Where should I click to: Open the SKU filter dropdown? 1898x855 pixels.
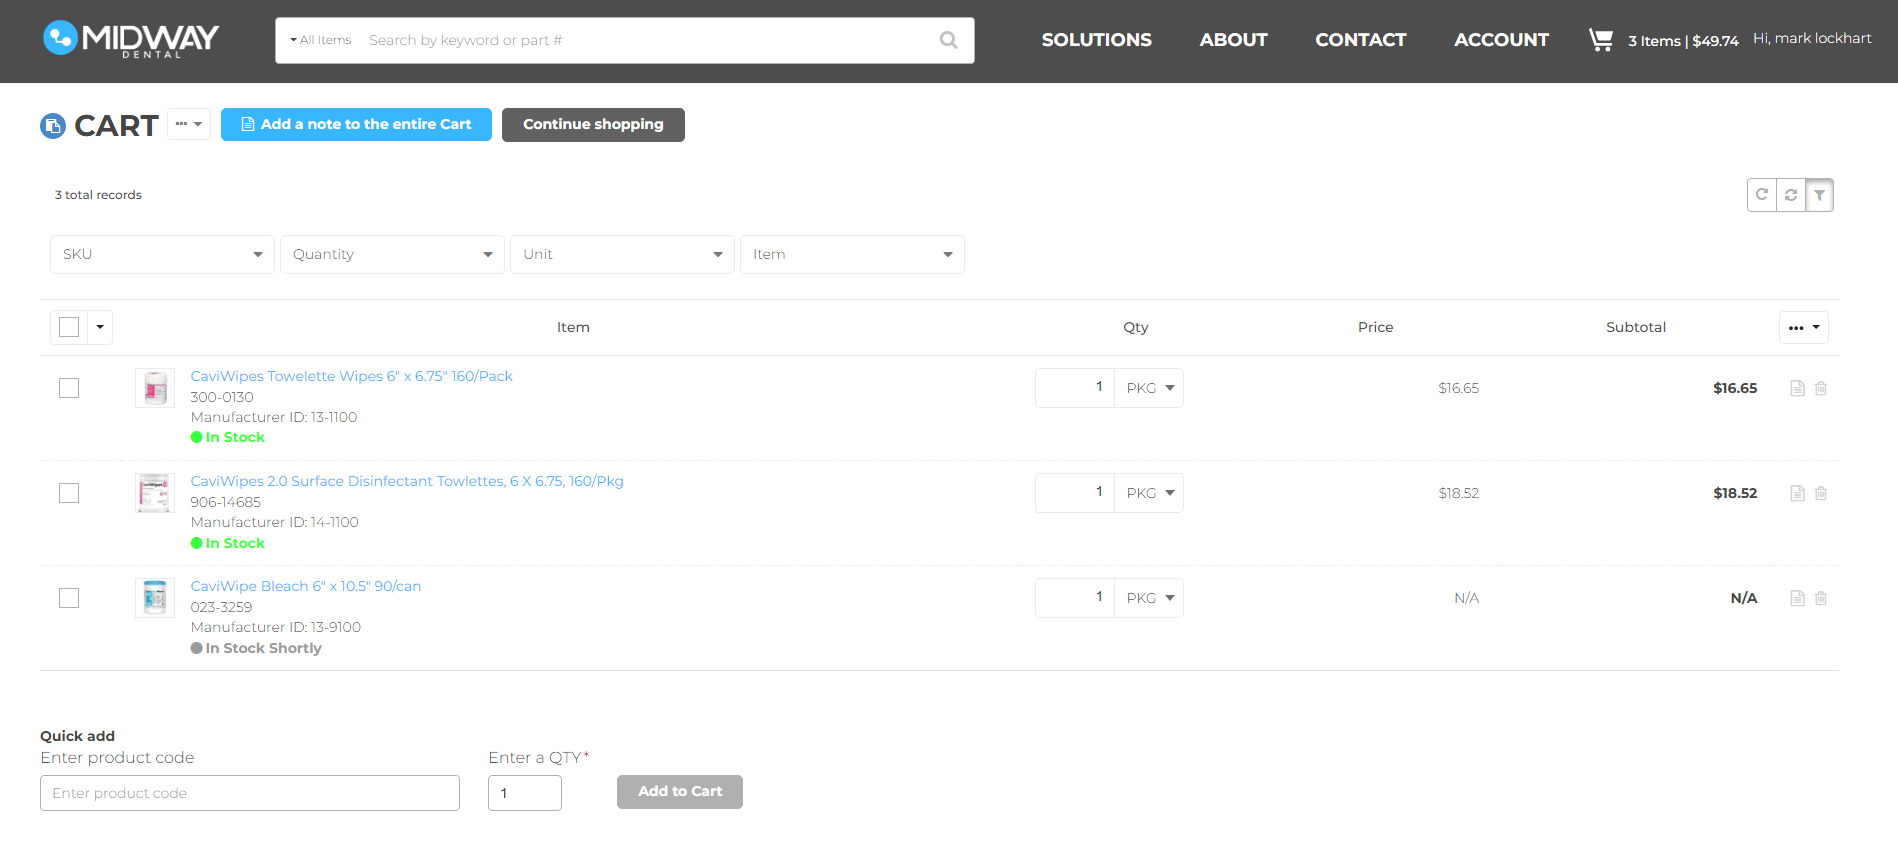[x=162, y=254]
